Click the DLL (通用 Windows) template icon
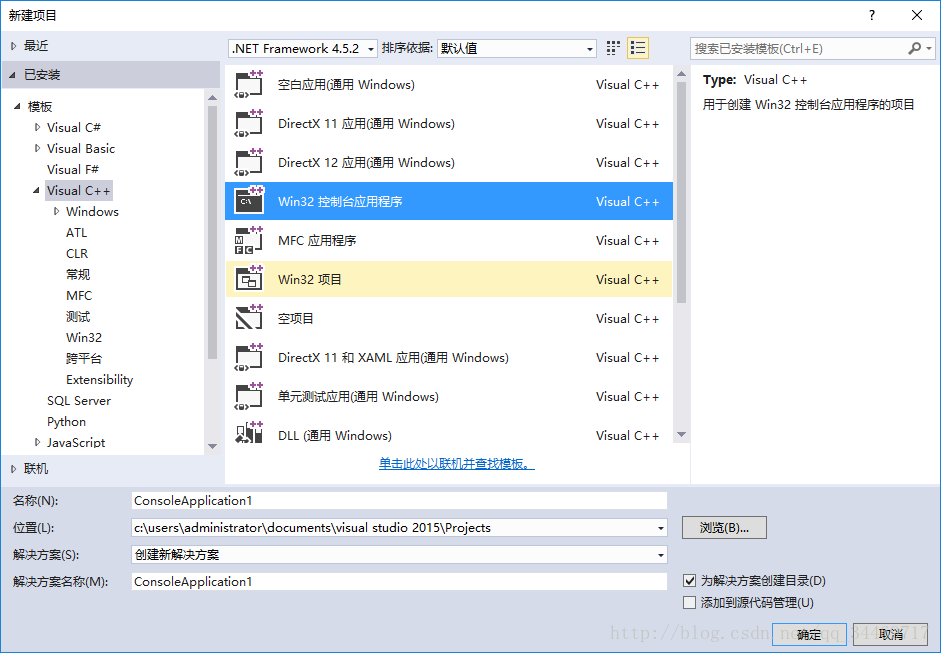The height and width of the screenshot is (653, 941). (248, 433)
